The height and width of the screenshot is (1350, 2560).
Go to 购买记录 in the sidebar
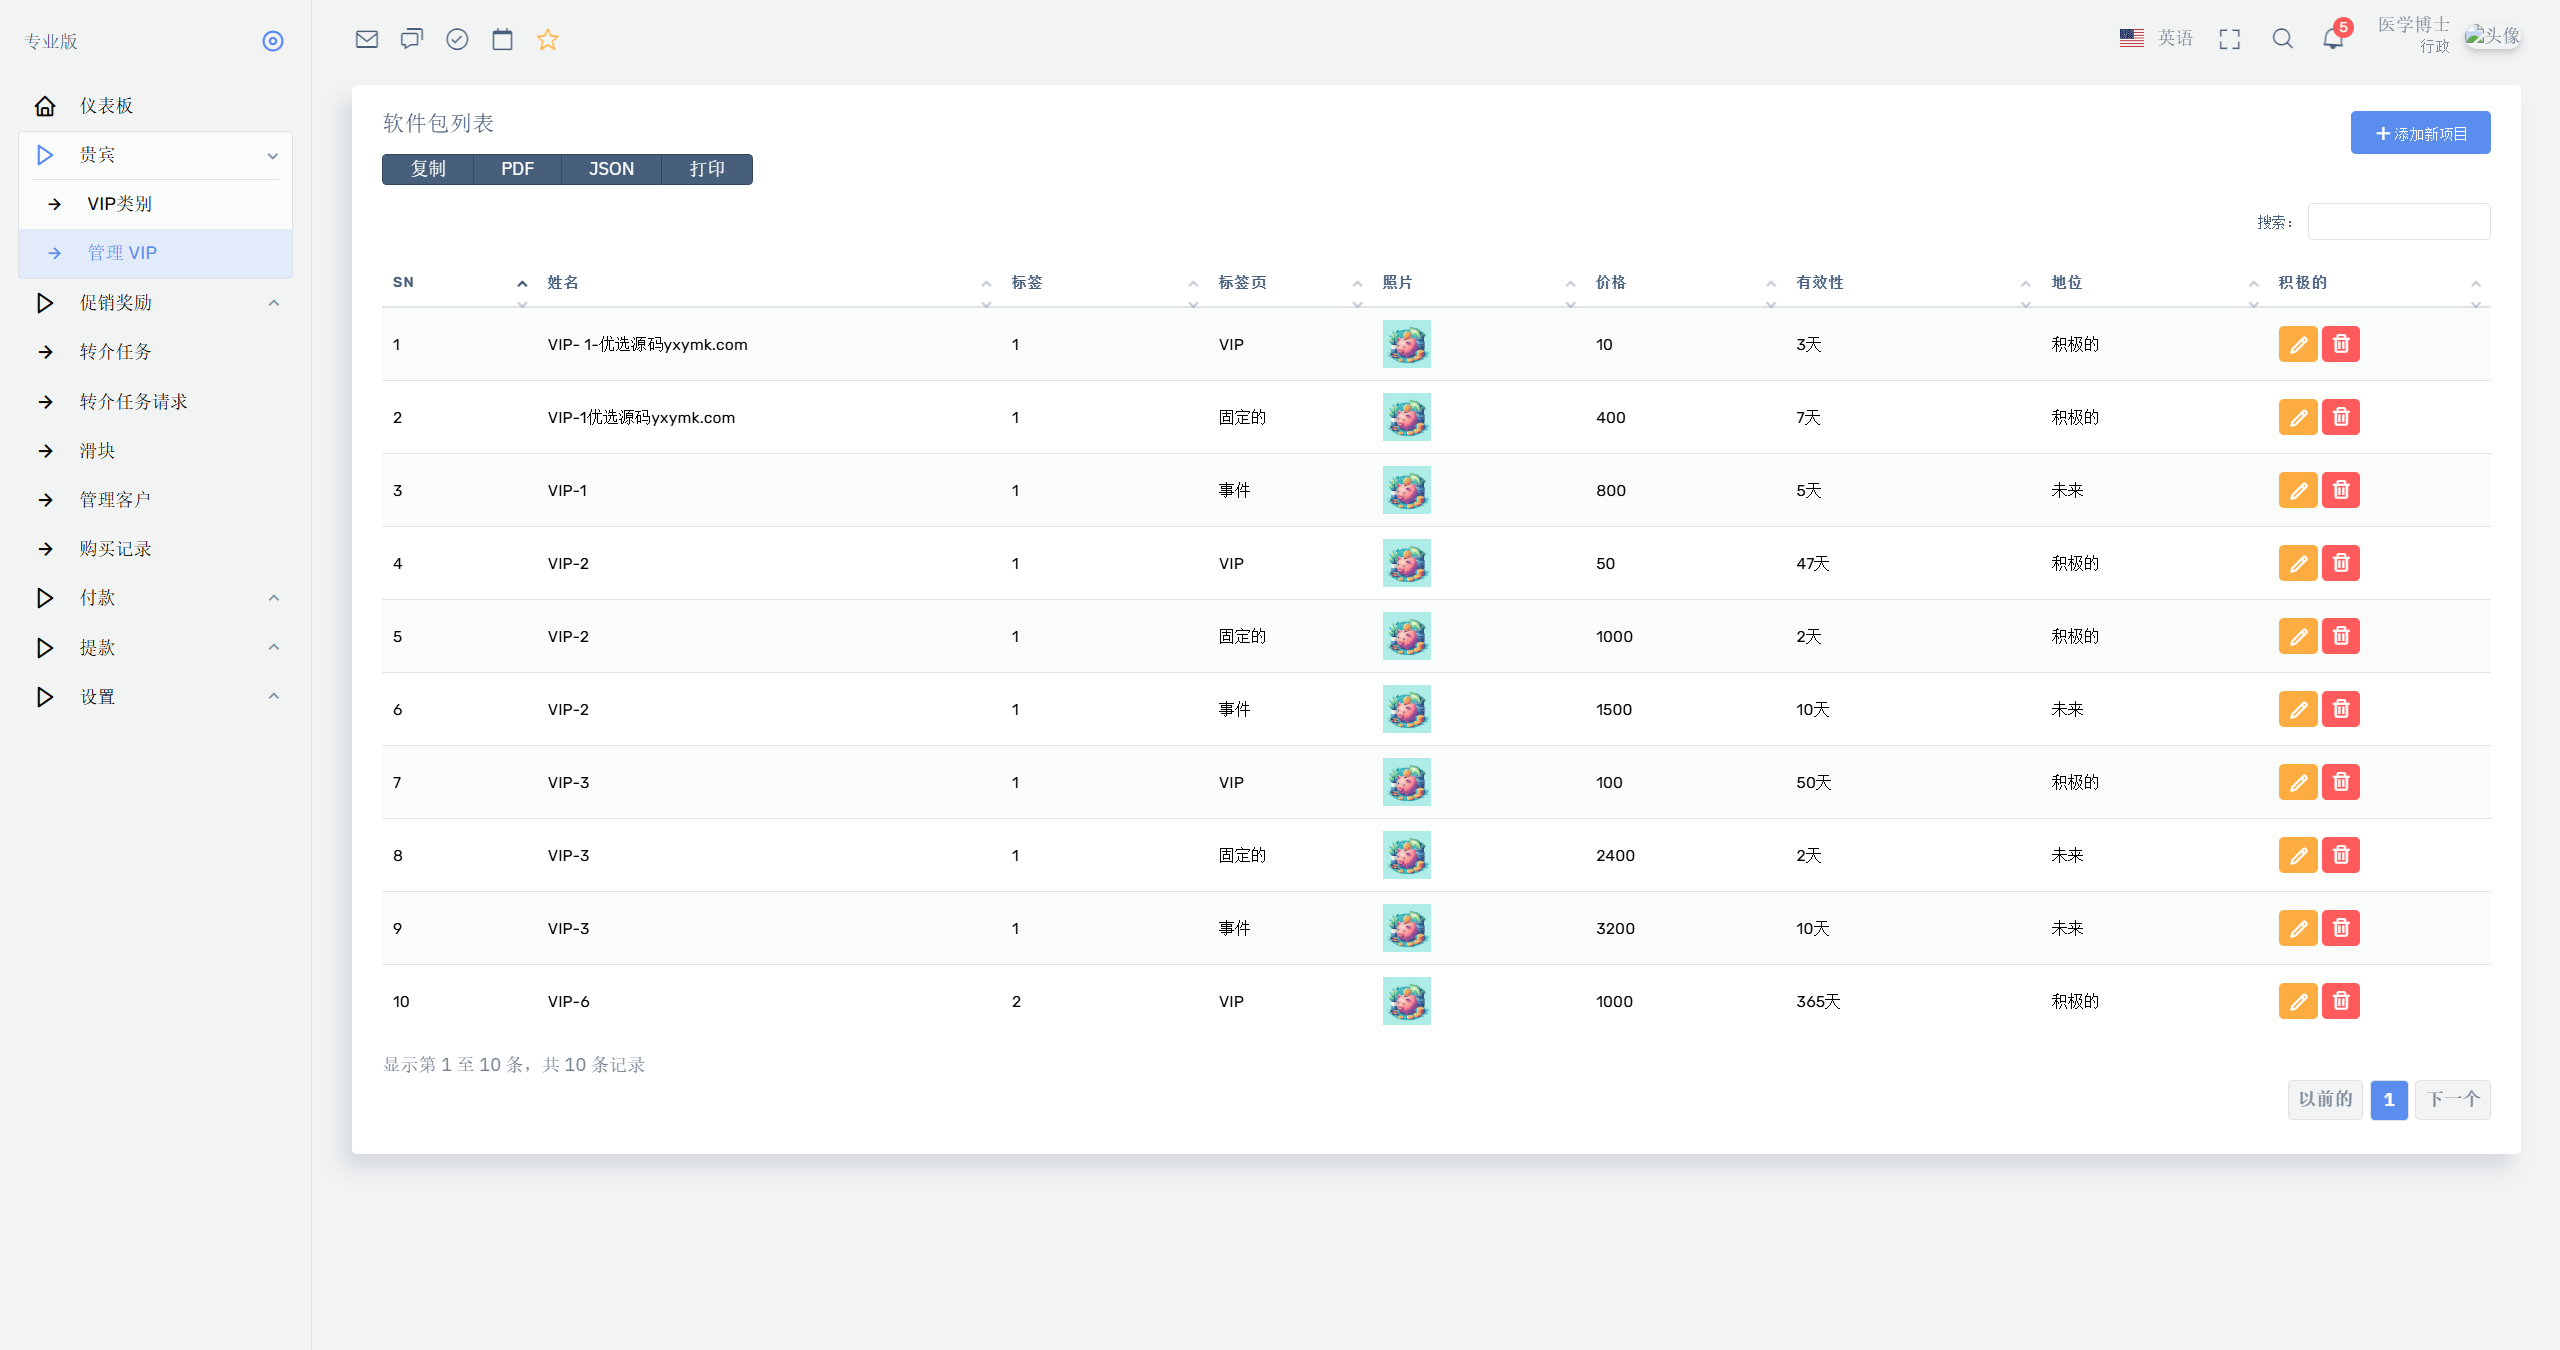[116, 549]
